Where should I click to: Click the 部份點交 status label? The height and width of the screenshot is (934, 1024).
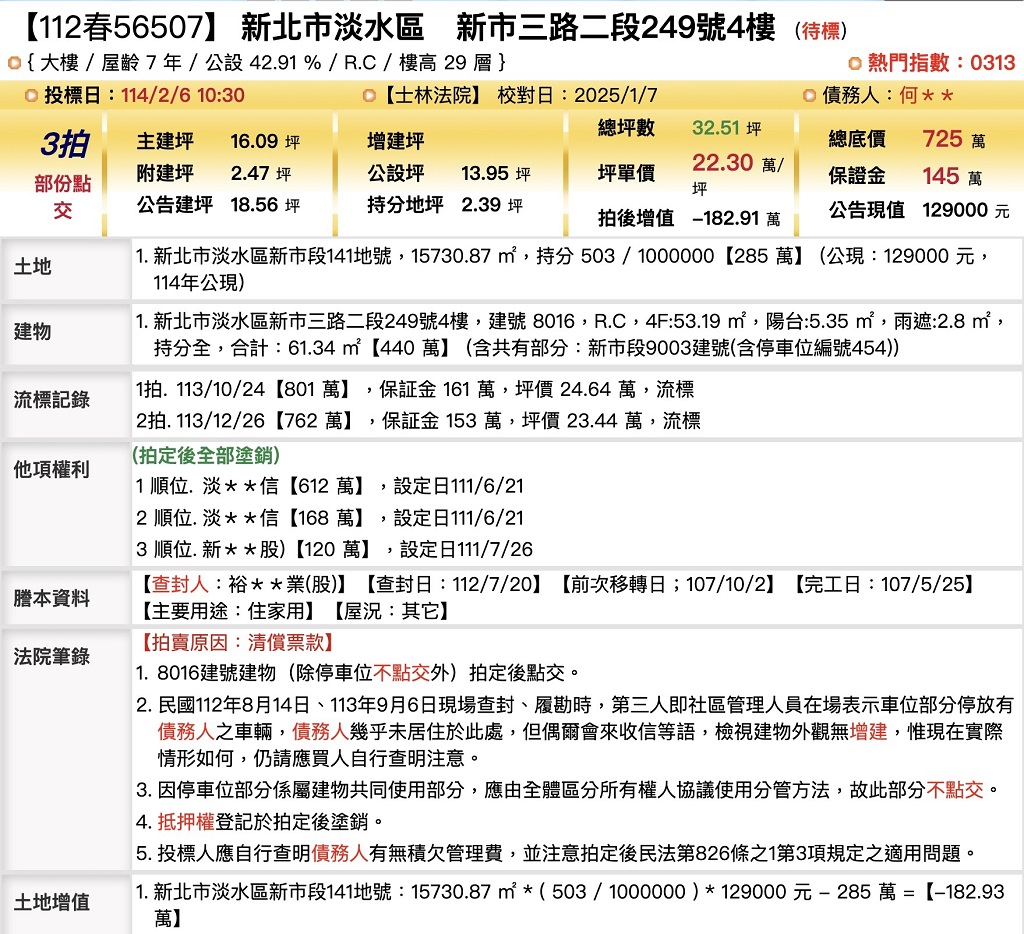63,197
